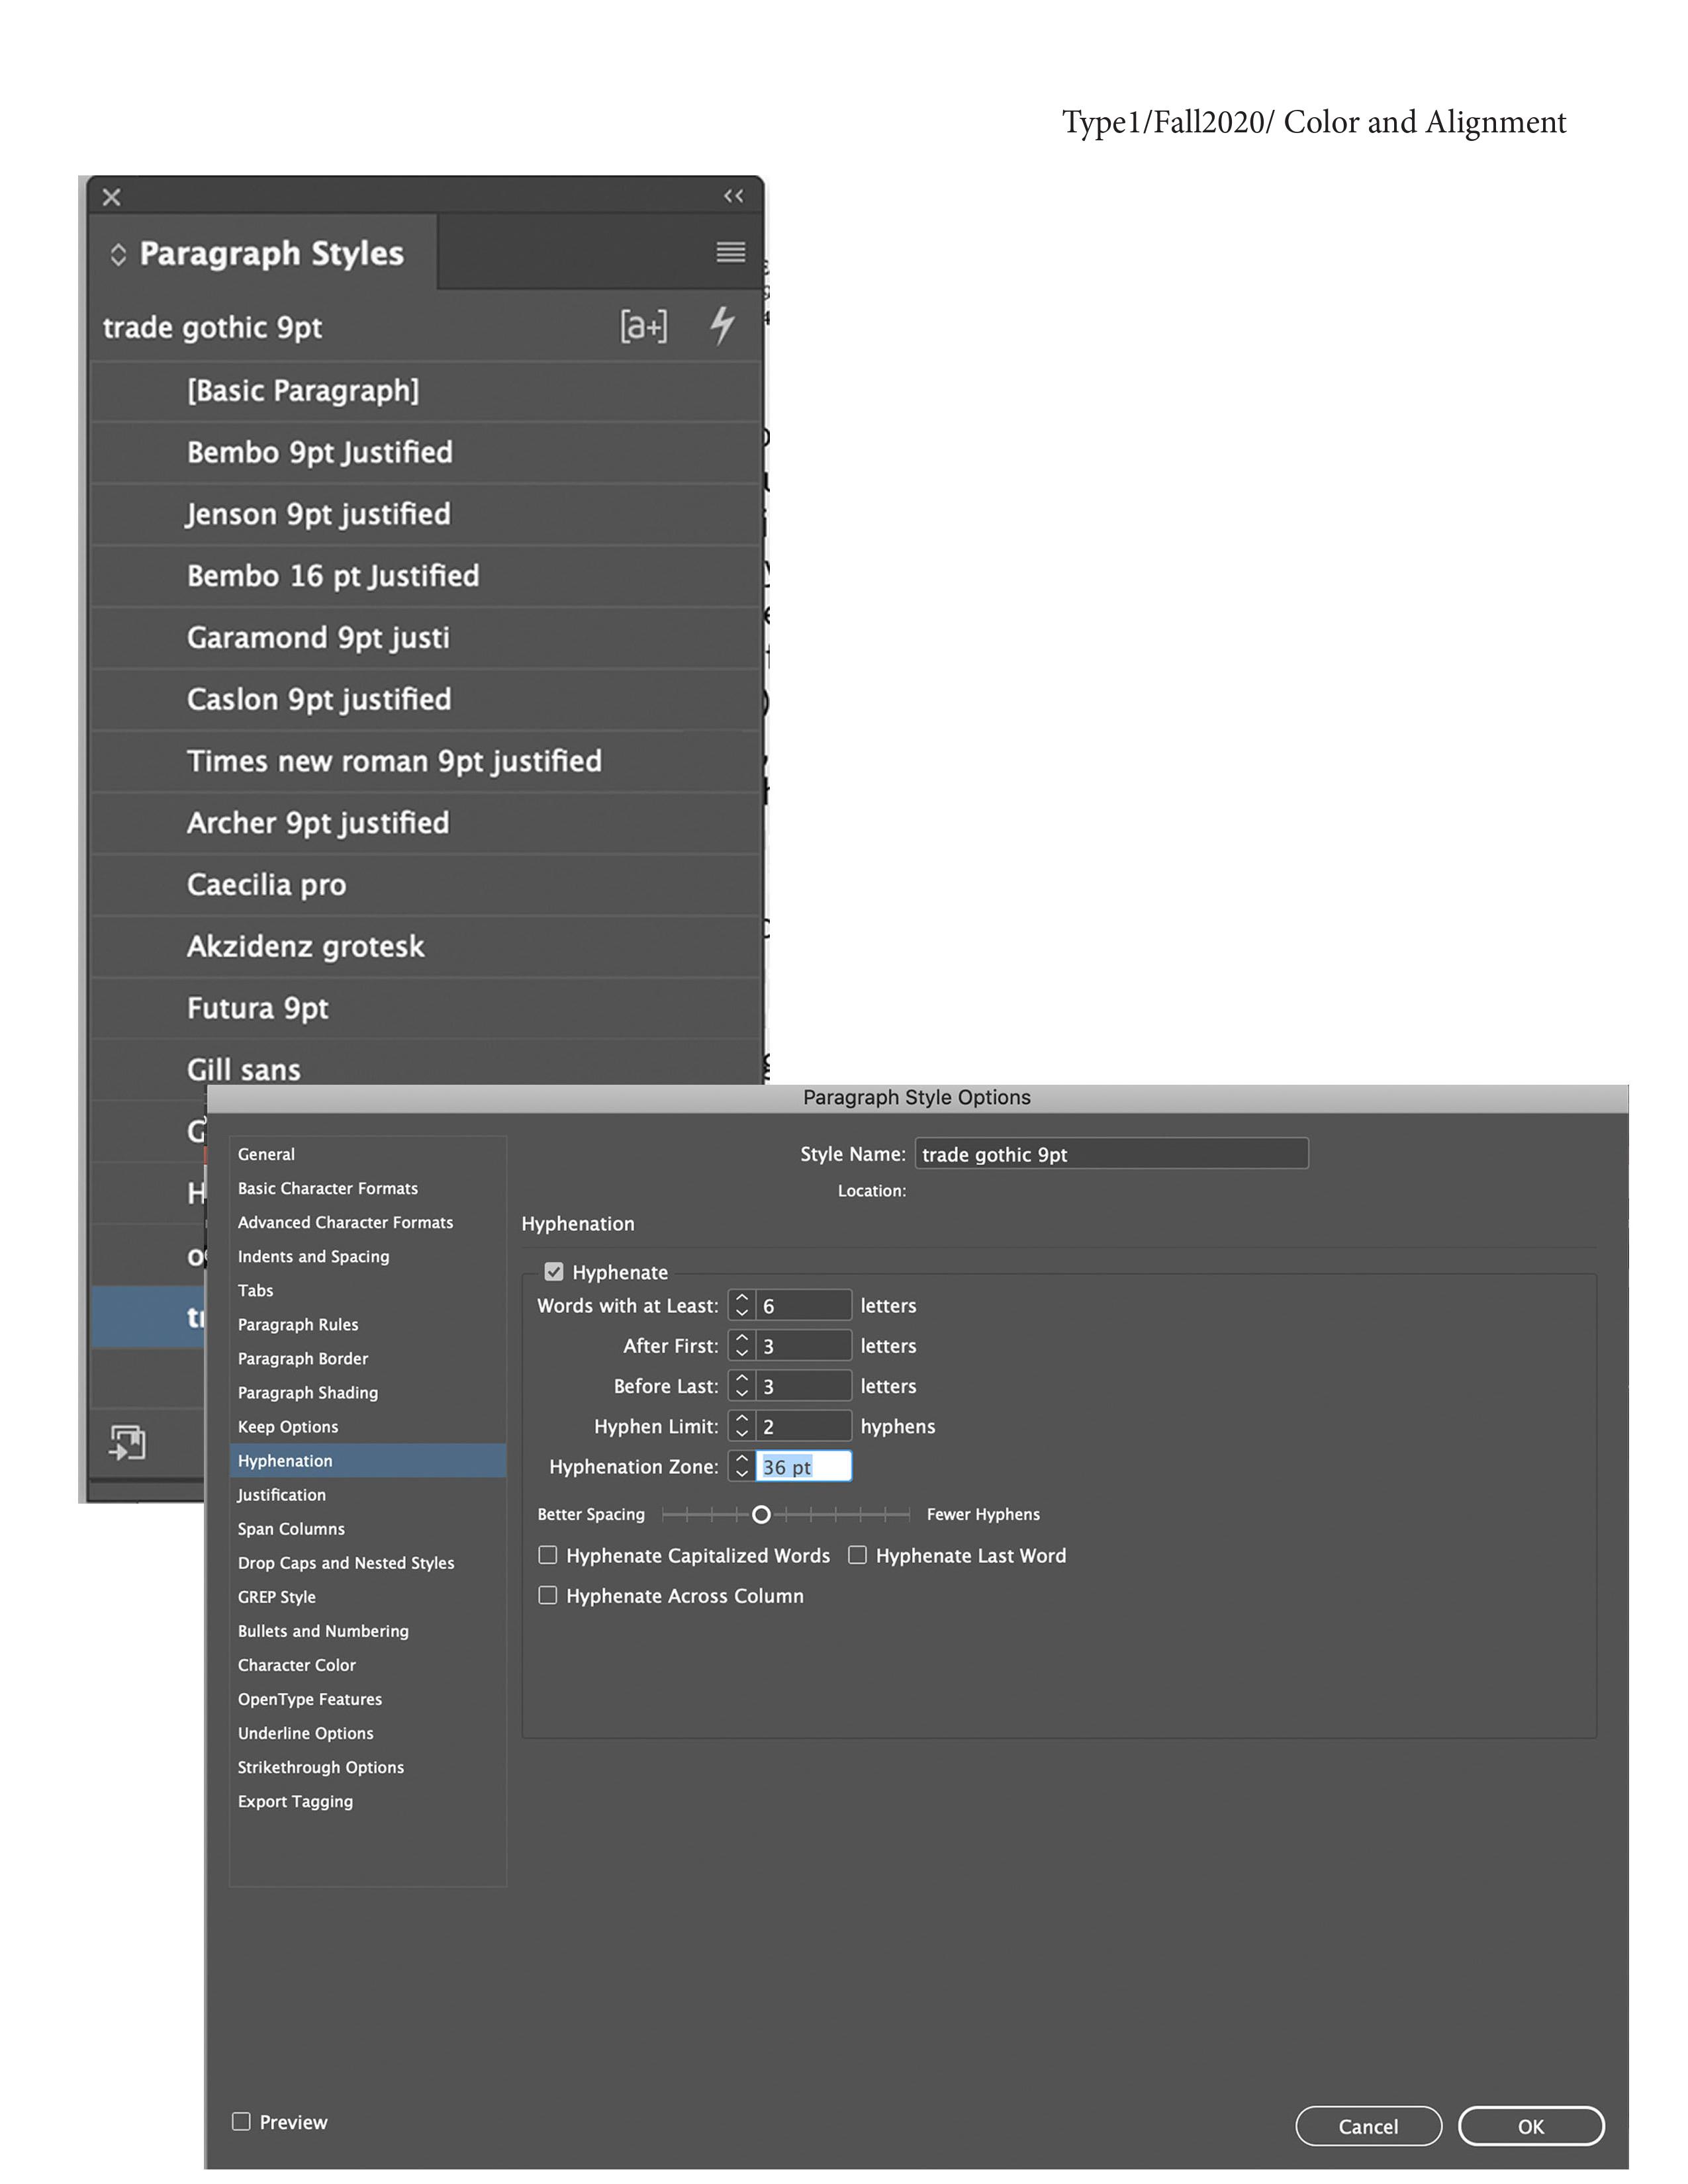Click the Quick Apply lightning bolt icon
Screen dimensions: 1688x2184
(722, 325)
